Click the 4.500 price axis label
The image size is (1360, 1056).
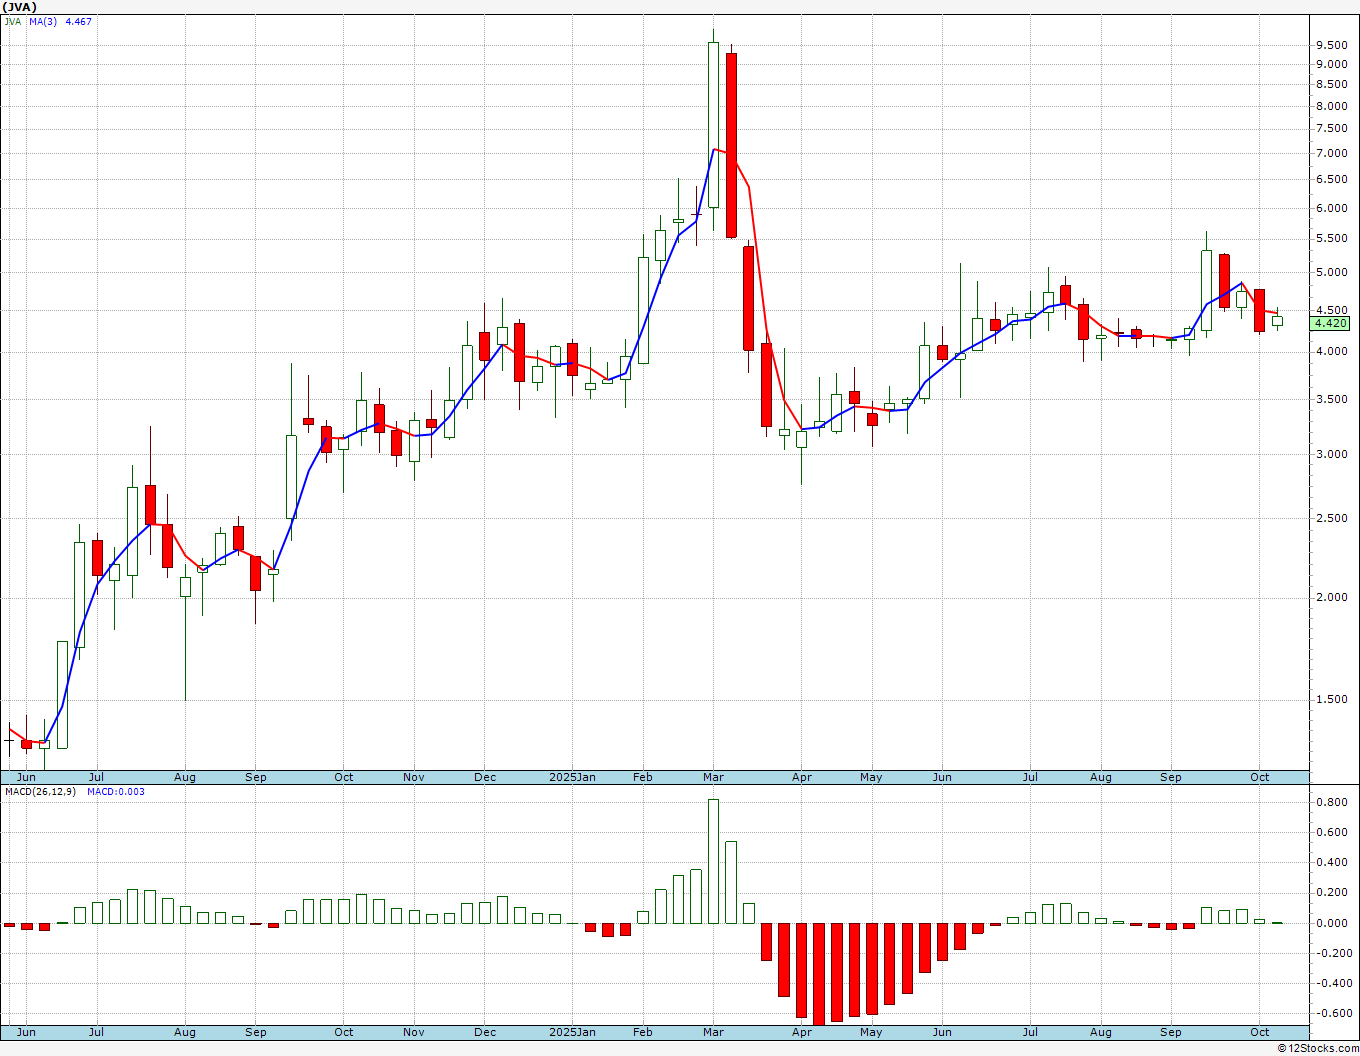[1331, 309]
